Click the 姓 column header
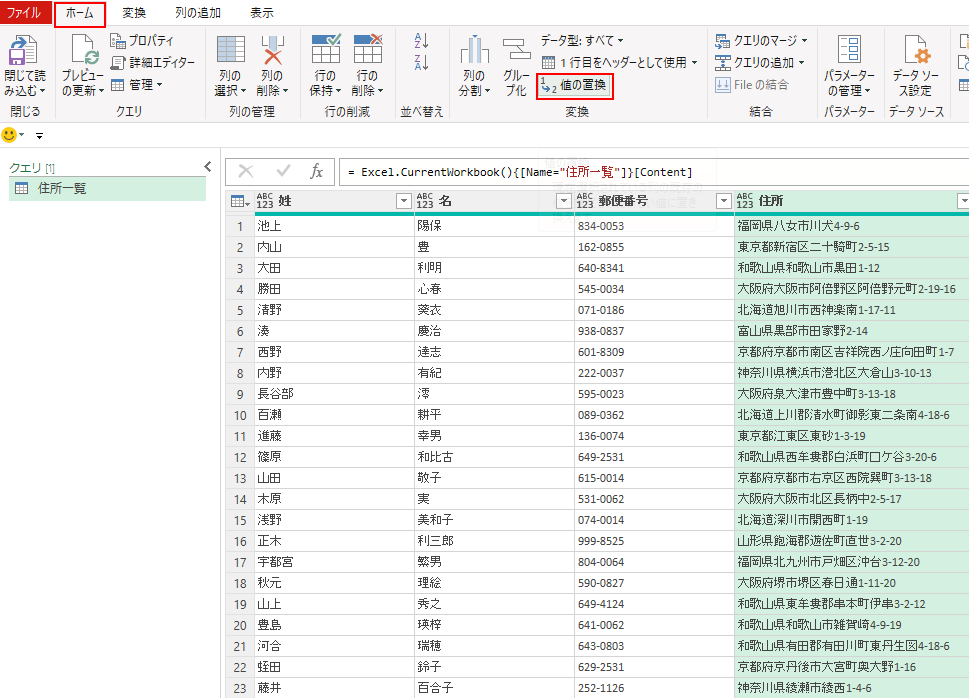Screen dimensions: 969x698 coord(334,201)
